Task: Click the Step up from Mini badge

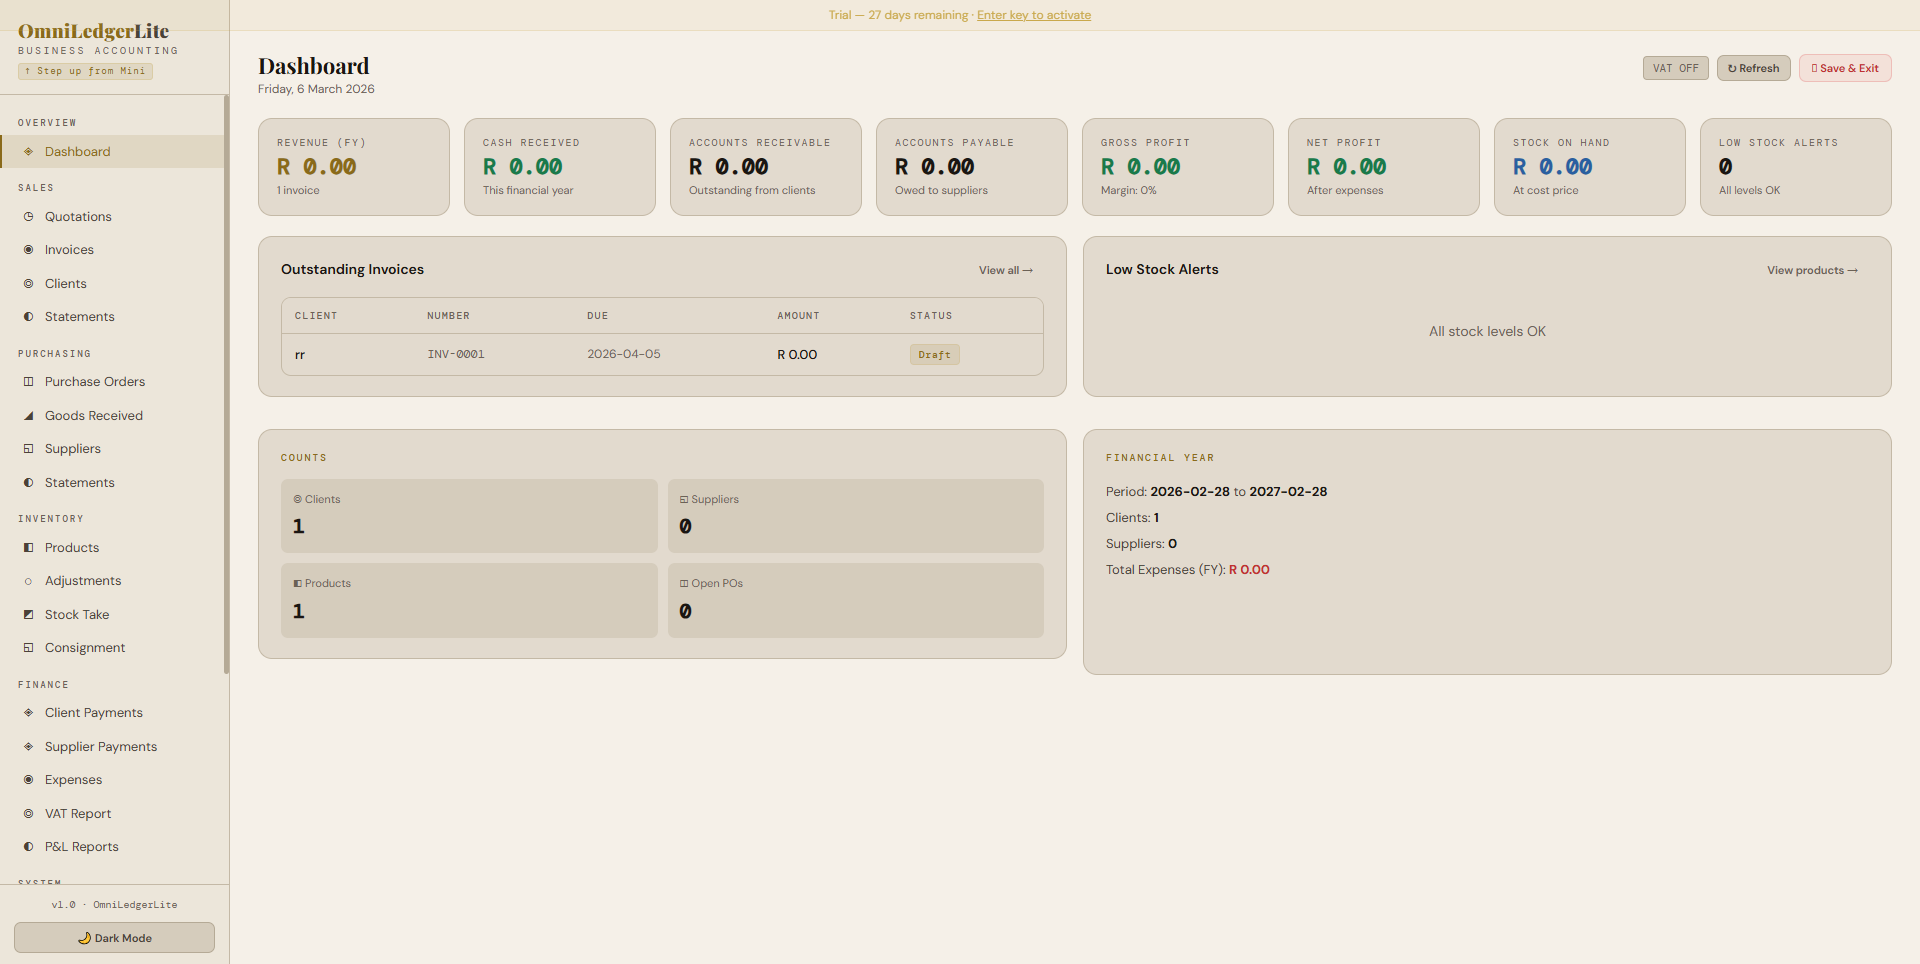Action: tap(85, 71)
